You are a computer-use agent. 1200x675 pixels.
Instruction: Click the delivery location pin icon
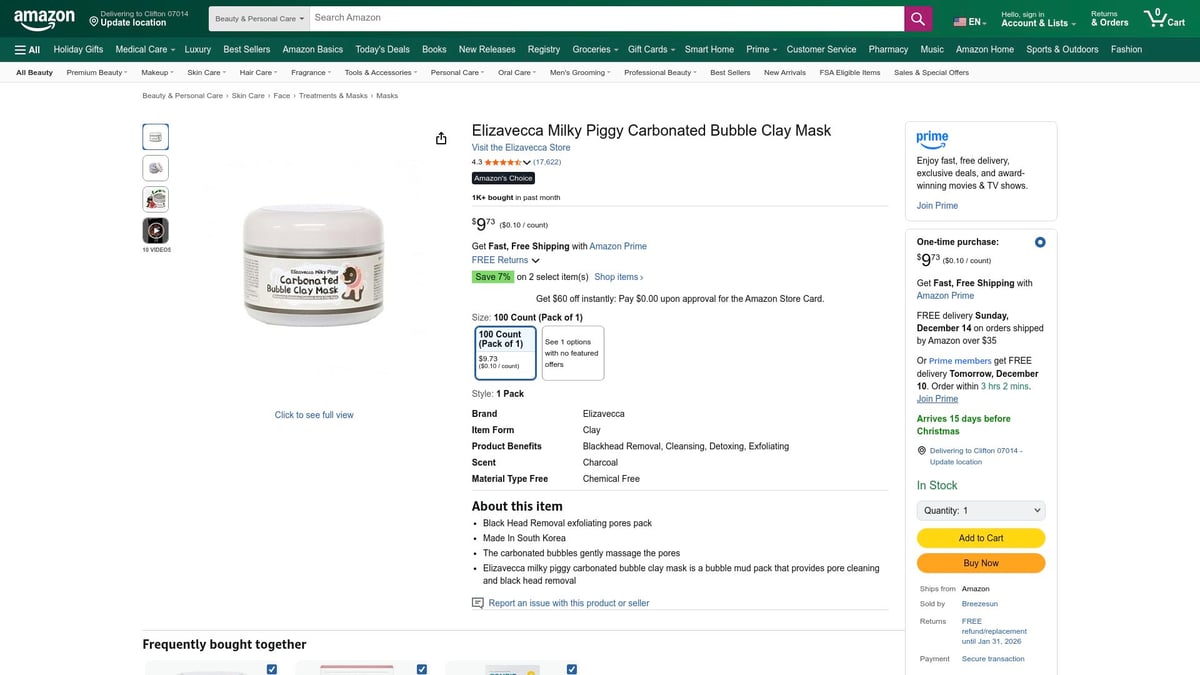921,450
